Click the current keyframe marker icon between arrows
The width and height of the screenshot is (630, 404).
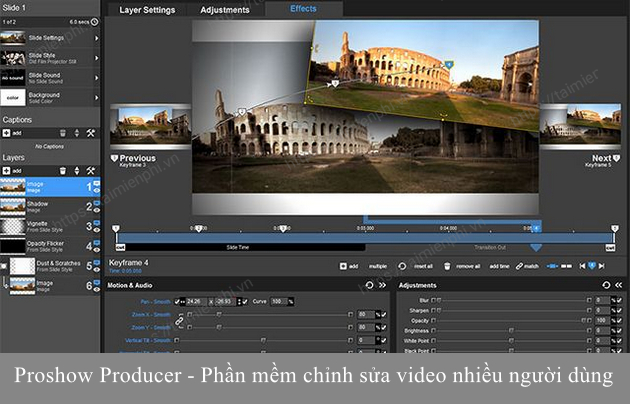click(592, 265)
